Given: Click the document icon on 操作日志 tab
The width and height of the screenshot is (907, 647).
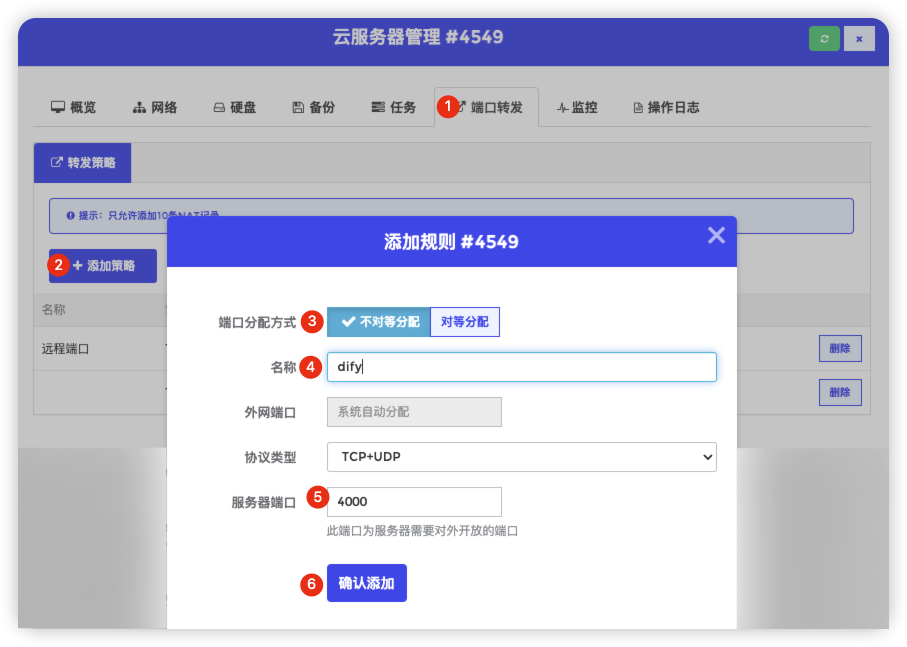Looking at the screenshot, I should (638, 108).
